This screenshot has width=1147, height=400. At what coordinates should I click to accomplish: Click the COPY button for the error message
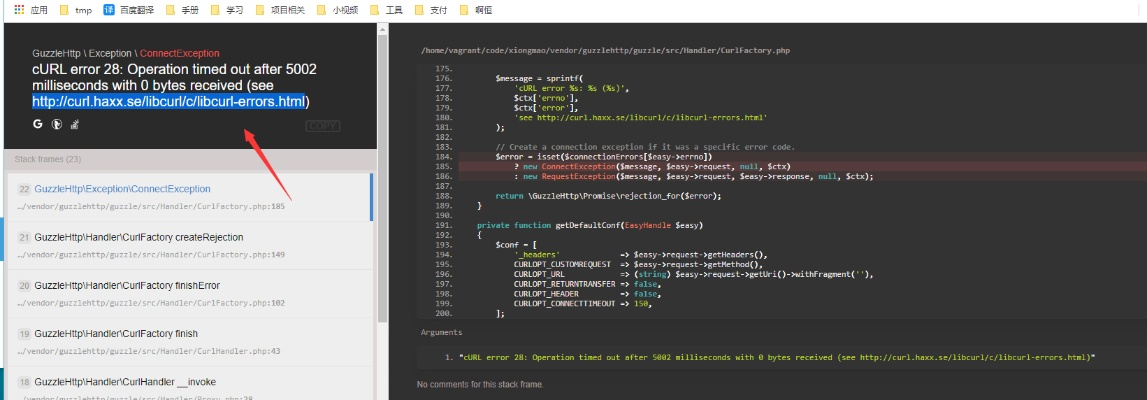(x=322, y=126)
